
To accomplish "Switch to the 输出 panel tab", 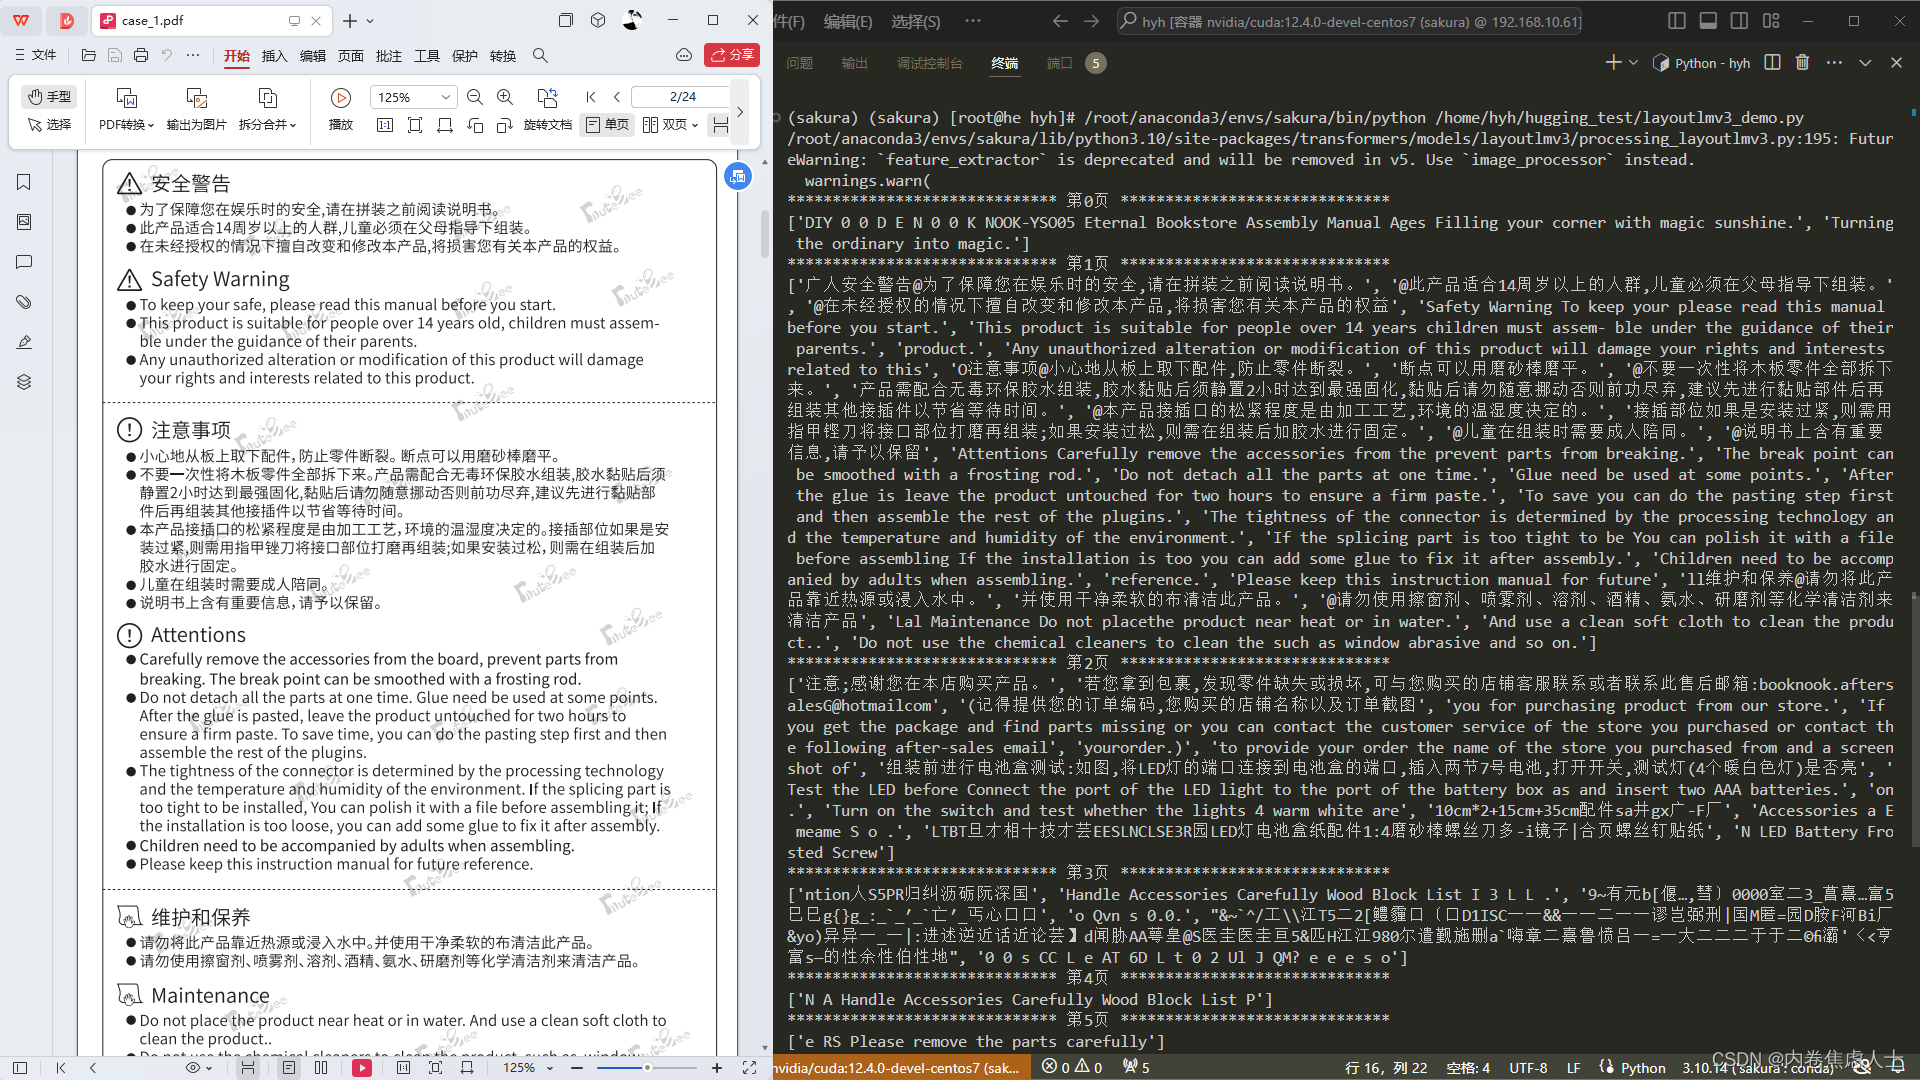I will (854, 63).
